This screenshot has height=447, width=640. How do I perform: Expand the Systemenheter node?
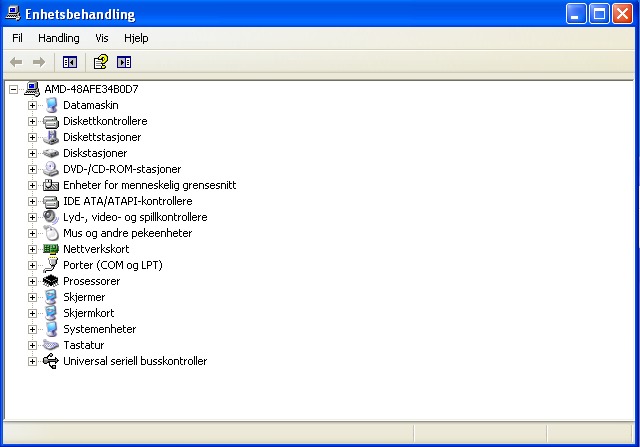click(x=32, y=329)
